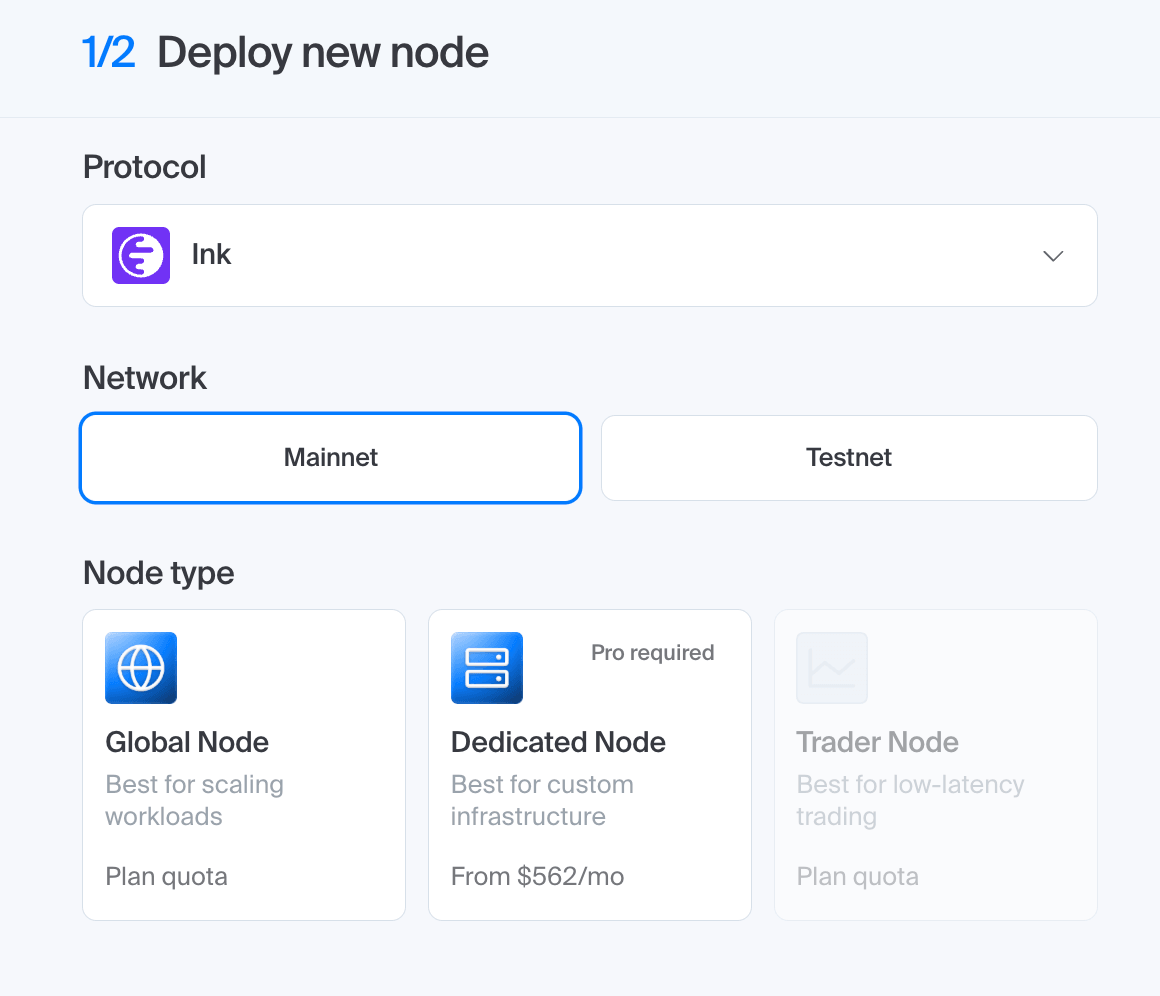The image size is (1160, 996).
Task: Click the Best for custom infrastructure description
Action: coord(542,800)
